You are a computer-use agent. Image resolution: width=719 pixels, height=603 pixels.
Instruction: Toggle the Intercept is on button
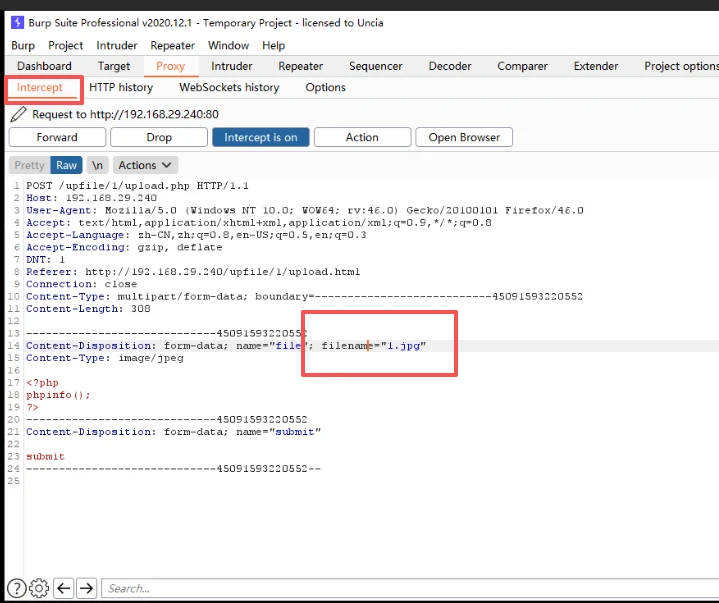(260, 137)
